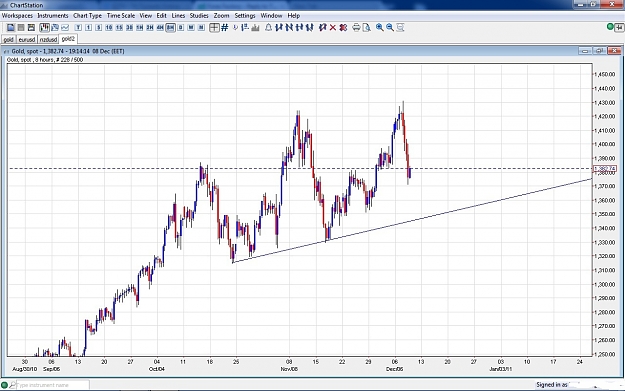Click the green connection status icon at top right
Screen dimensions: 625x391
pos(610,27)
